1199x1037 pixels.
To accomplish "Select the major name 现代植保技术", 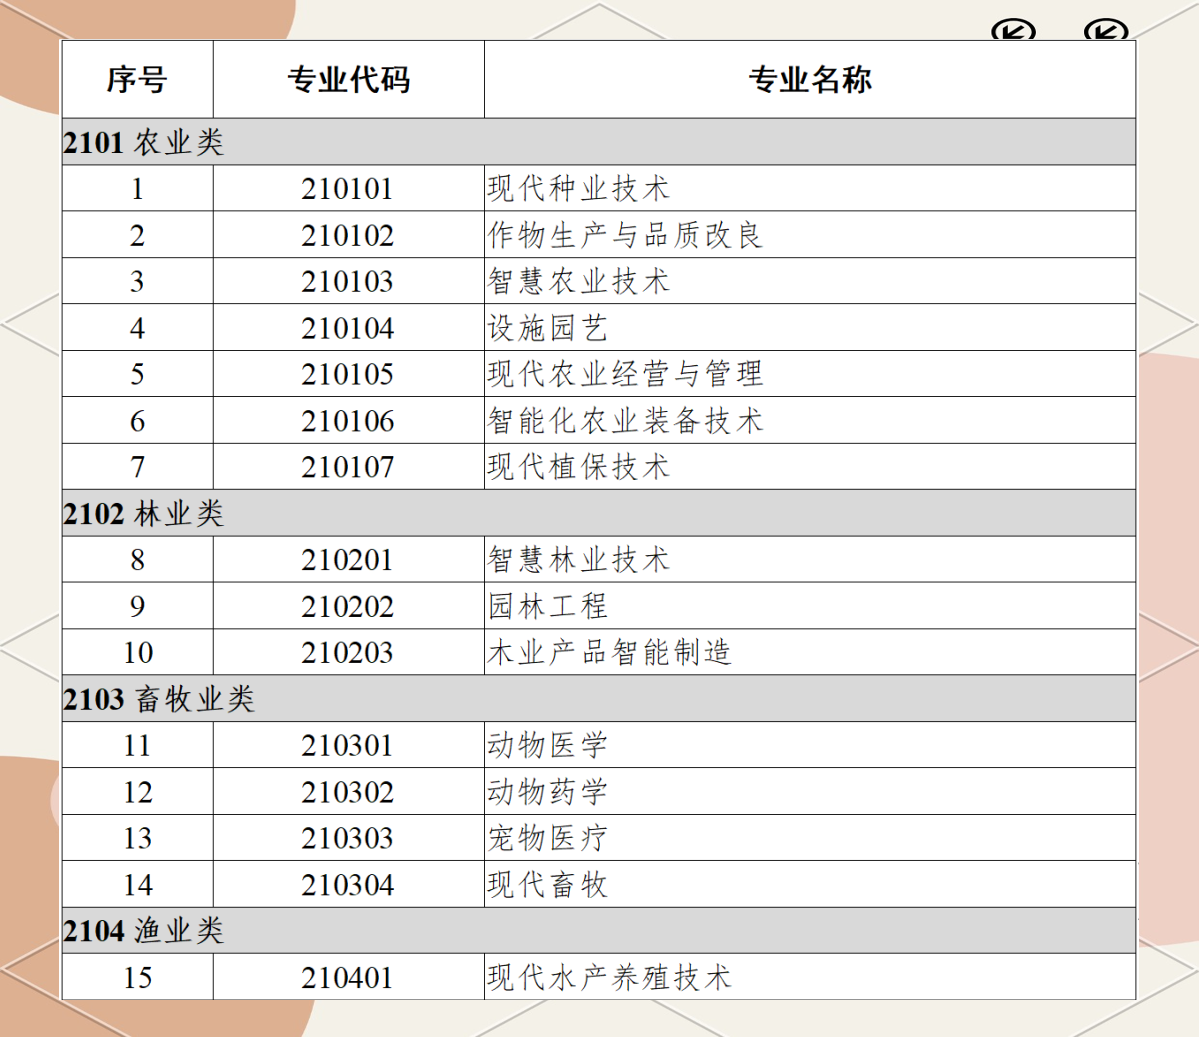I will [579, 466].
